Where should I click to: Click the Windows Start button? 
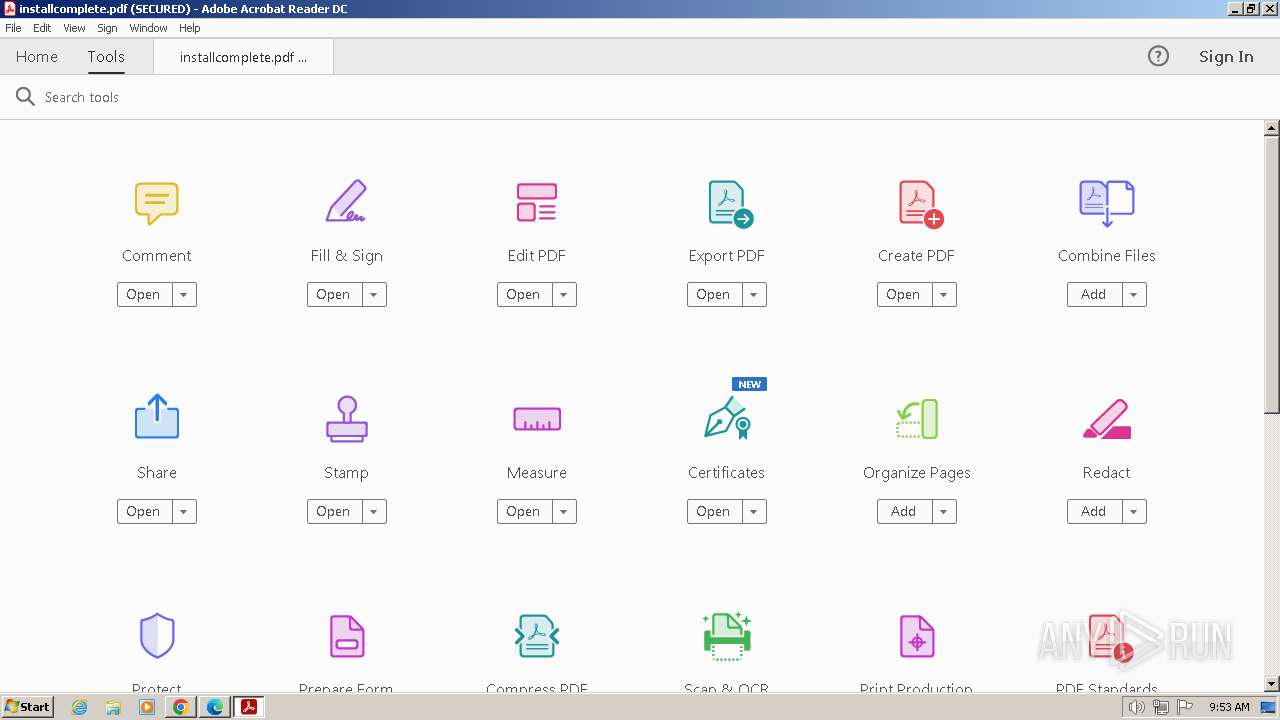(27, 707)
